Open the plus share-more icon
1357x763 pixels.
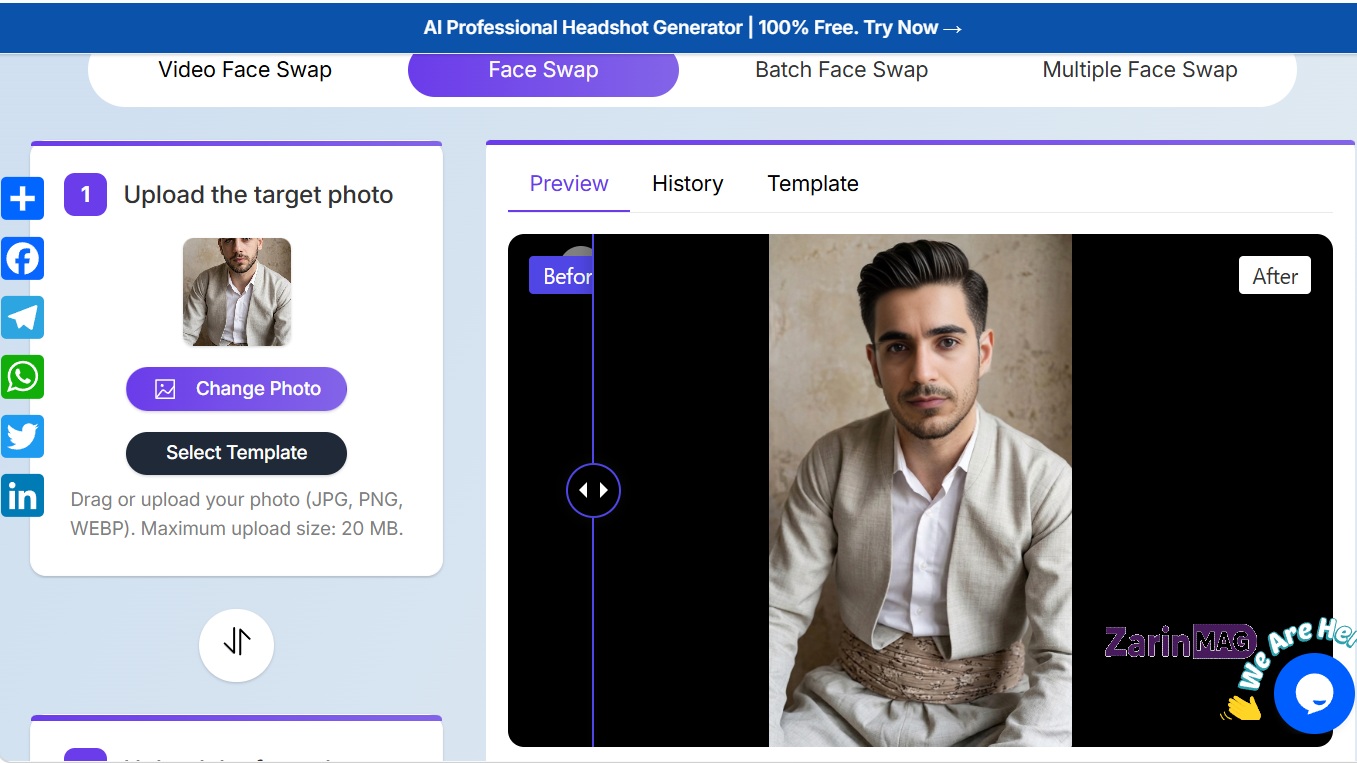pos(22,198)
